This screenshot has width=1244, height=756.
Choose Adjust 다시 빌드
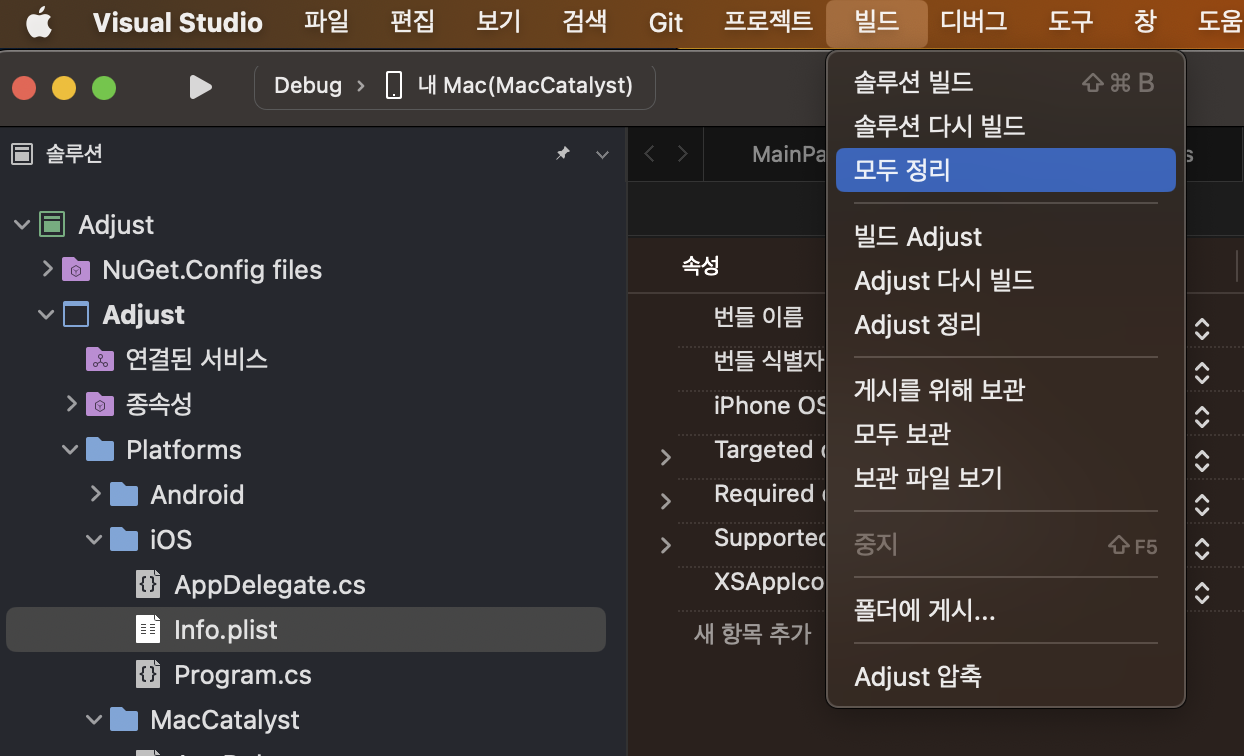pyautogui.click(x=1005, y=281)
